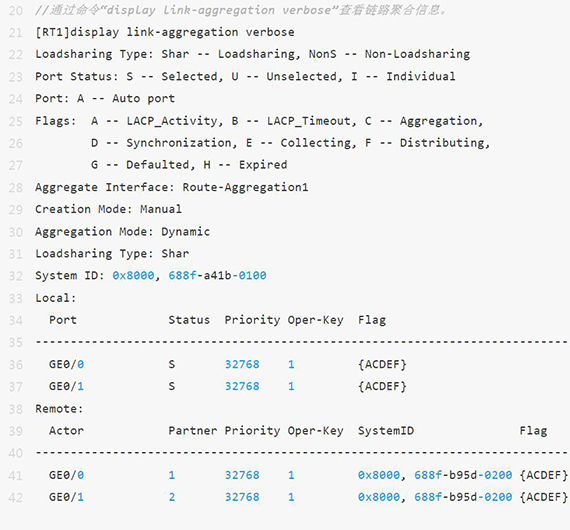
Task: Click the Route-Aggregation1 interface name
Action: click(245, 187)
